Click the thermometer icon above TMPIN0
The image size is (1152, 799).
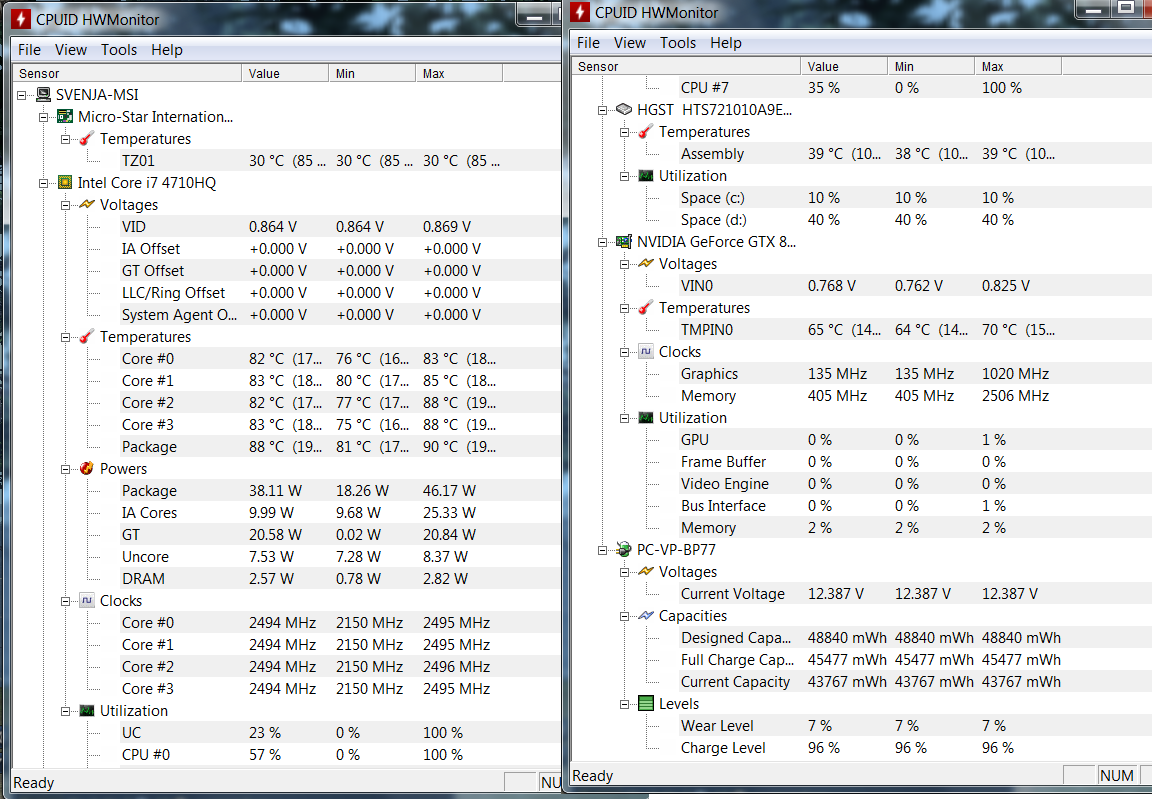[646, 308]
